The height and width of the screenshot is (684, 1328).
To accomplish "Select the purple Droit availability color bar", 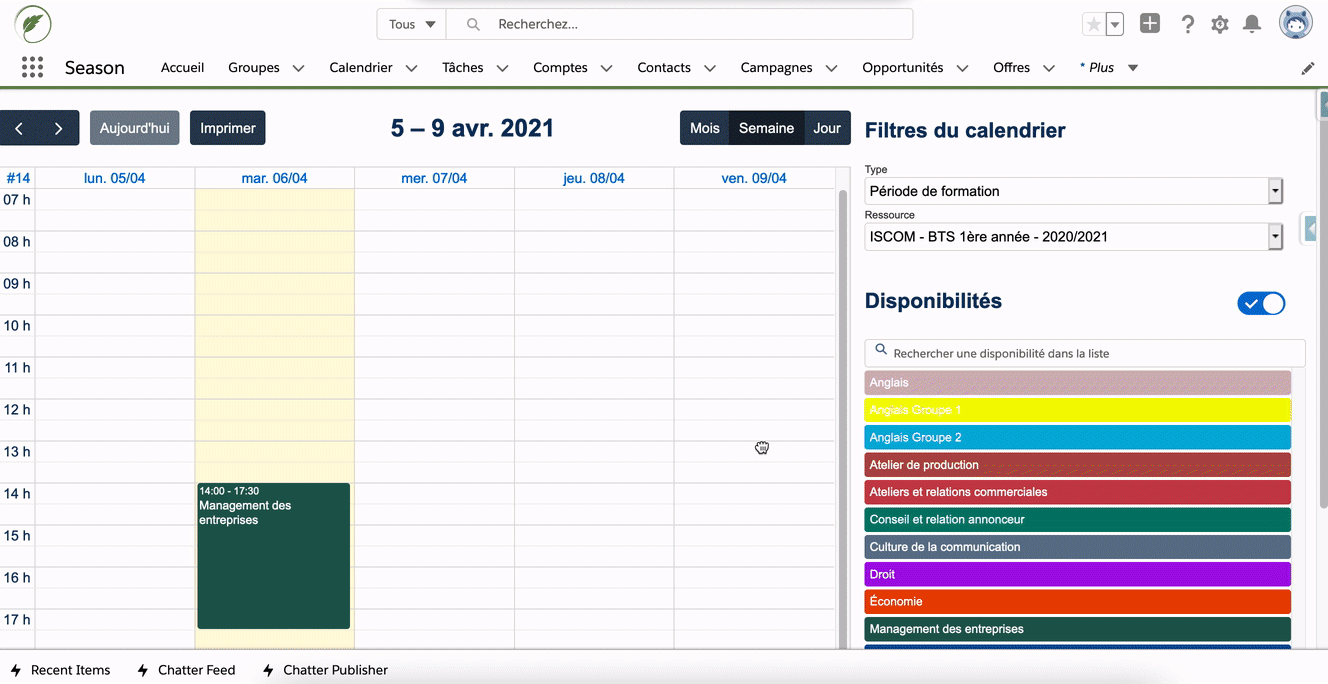I will point(1077,574).
